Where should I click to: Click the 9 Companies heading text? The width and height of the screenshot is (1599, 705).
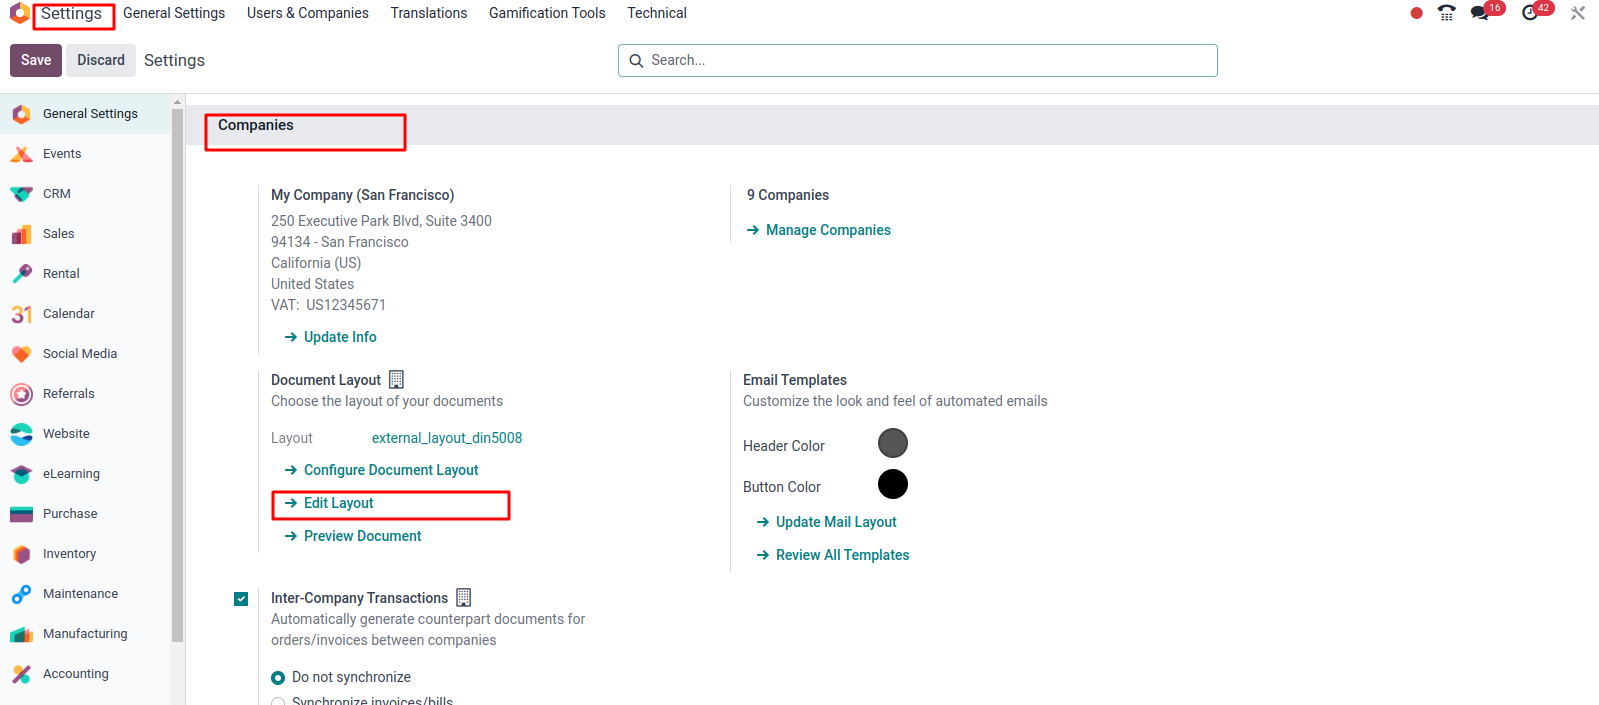click(x=788, y=195)
